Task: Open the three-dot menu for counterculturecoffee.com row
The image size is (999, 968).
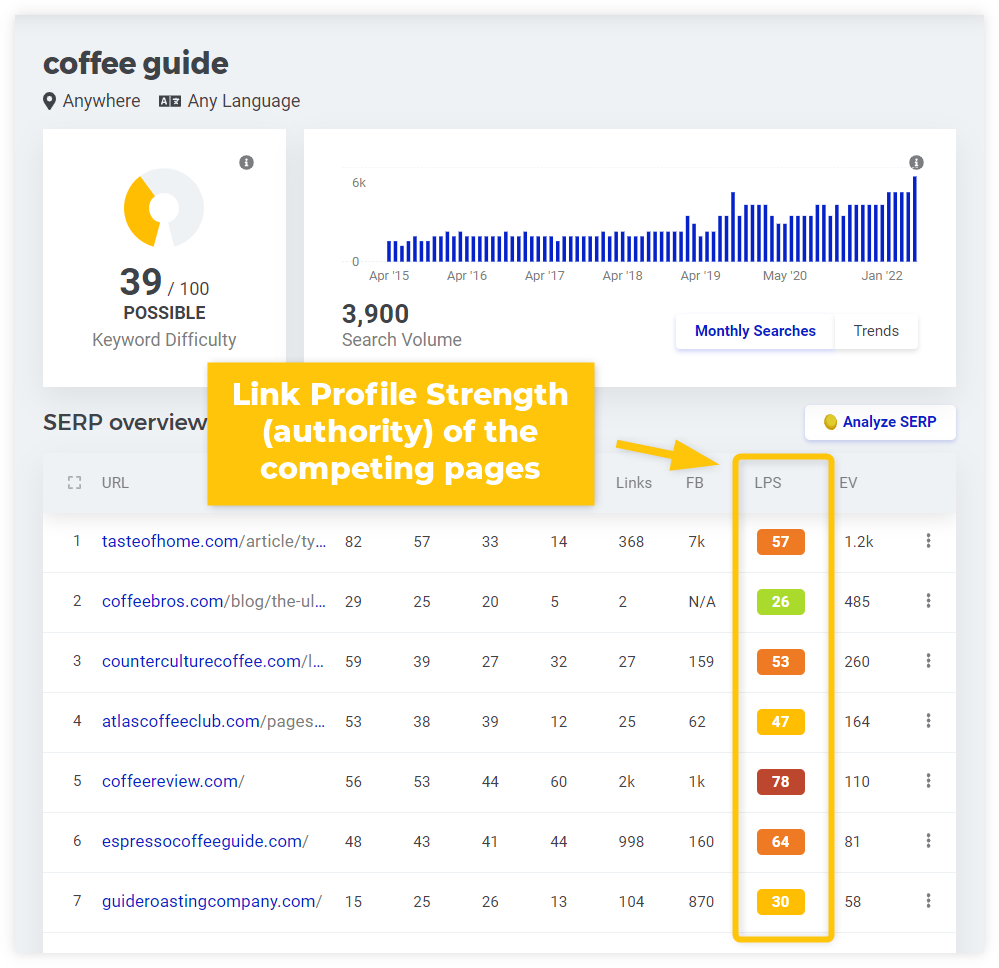Action: point(928,661)
